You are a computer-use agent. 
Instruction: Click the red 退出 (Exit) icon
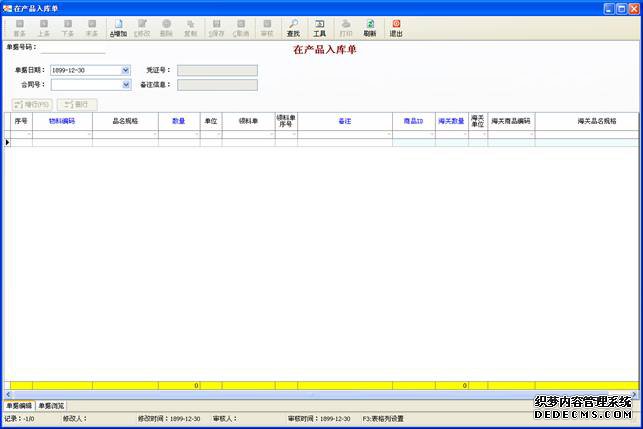point(396,27)
